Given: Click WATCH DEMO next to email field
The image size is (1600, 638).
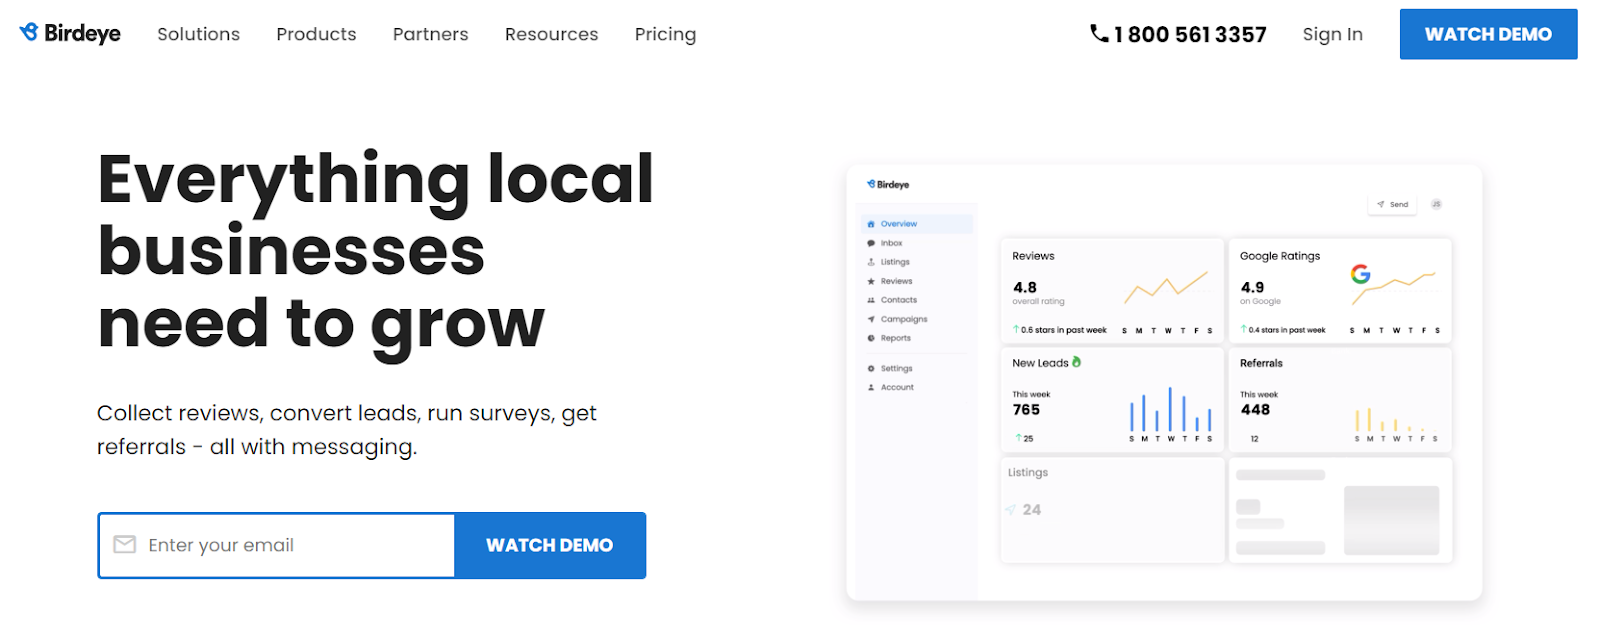Looking at the screenshot, I should click(550, 545).
